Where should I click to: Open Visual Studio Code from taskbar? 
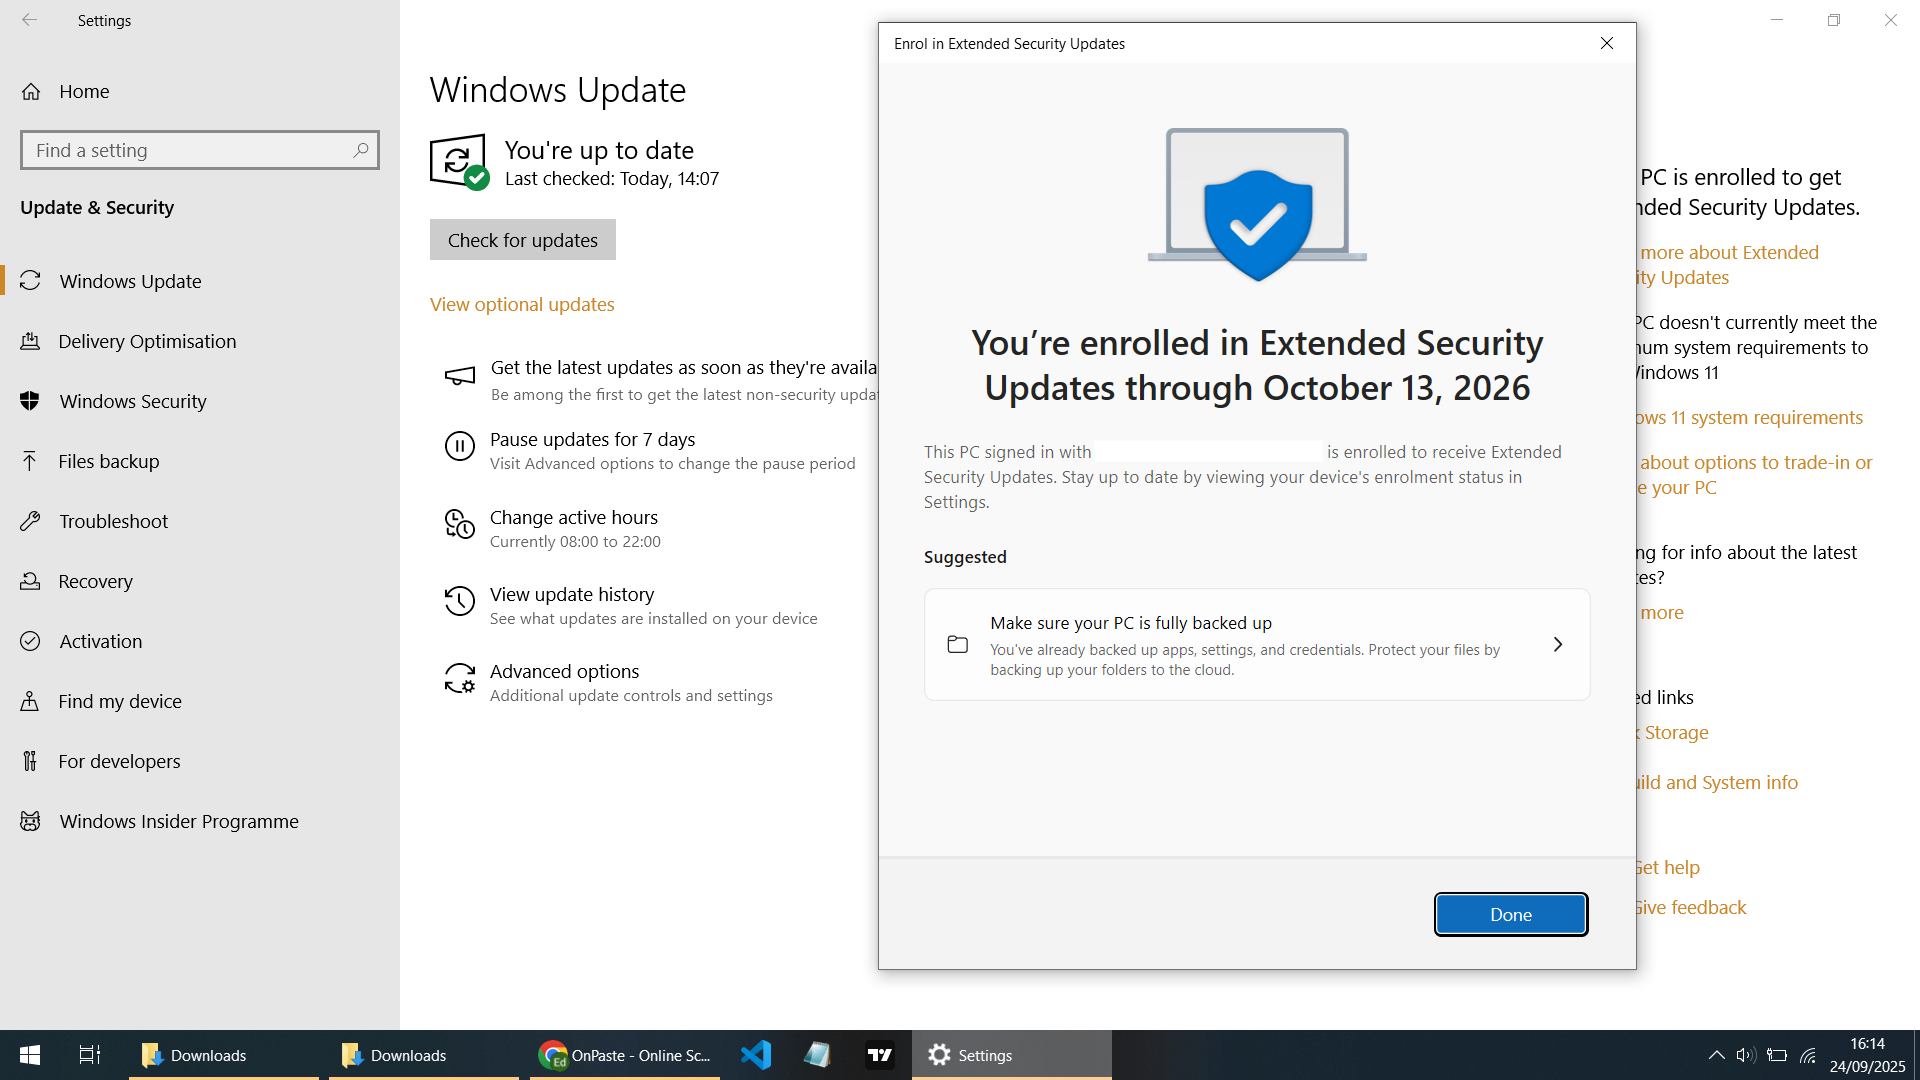[756, 1055]
